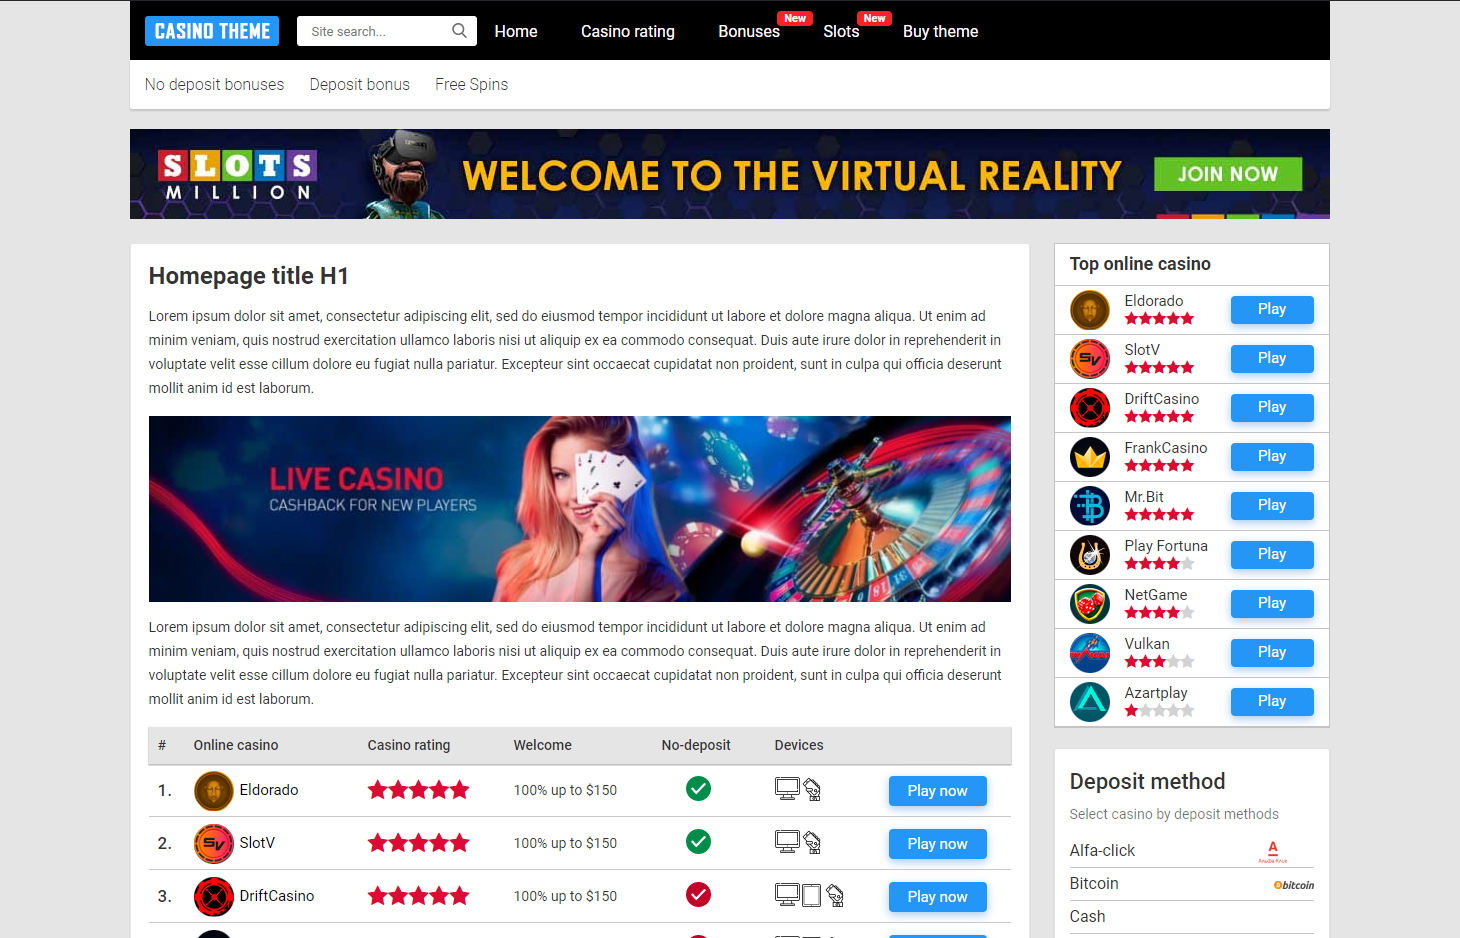
Task: Click Play for SlotV in the sidebar
Action: coord(1272,359)
